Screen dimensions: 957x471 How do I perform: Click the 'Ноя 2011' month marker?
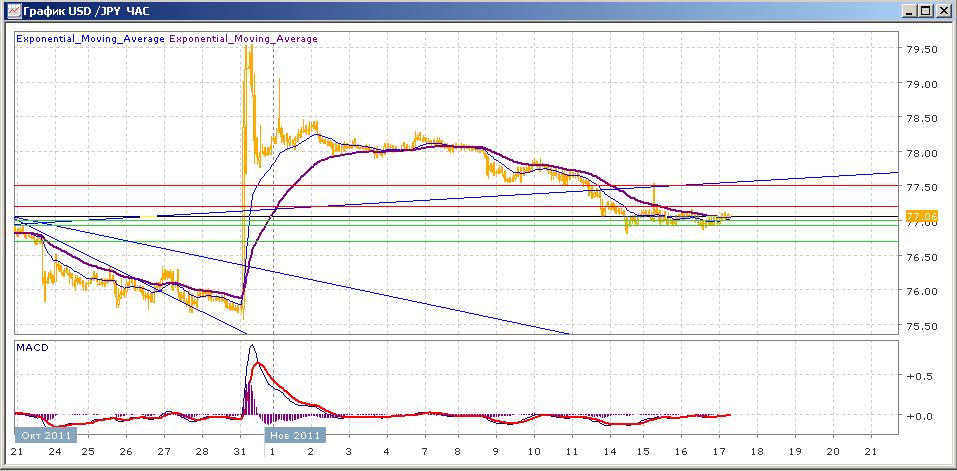click(294, 435)
